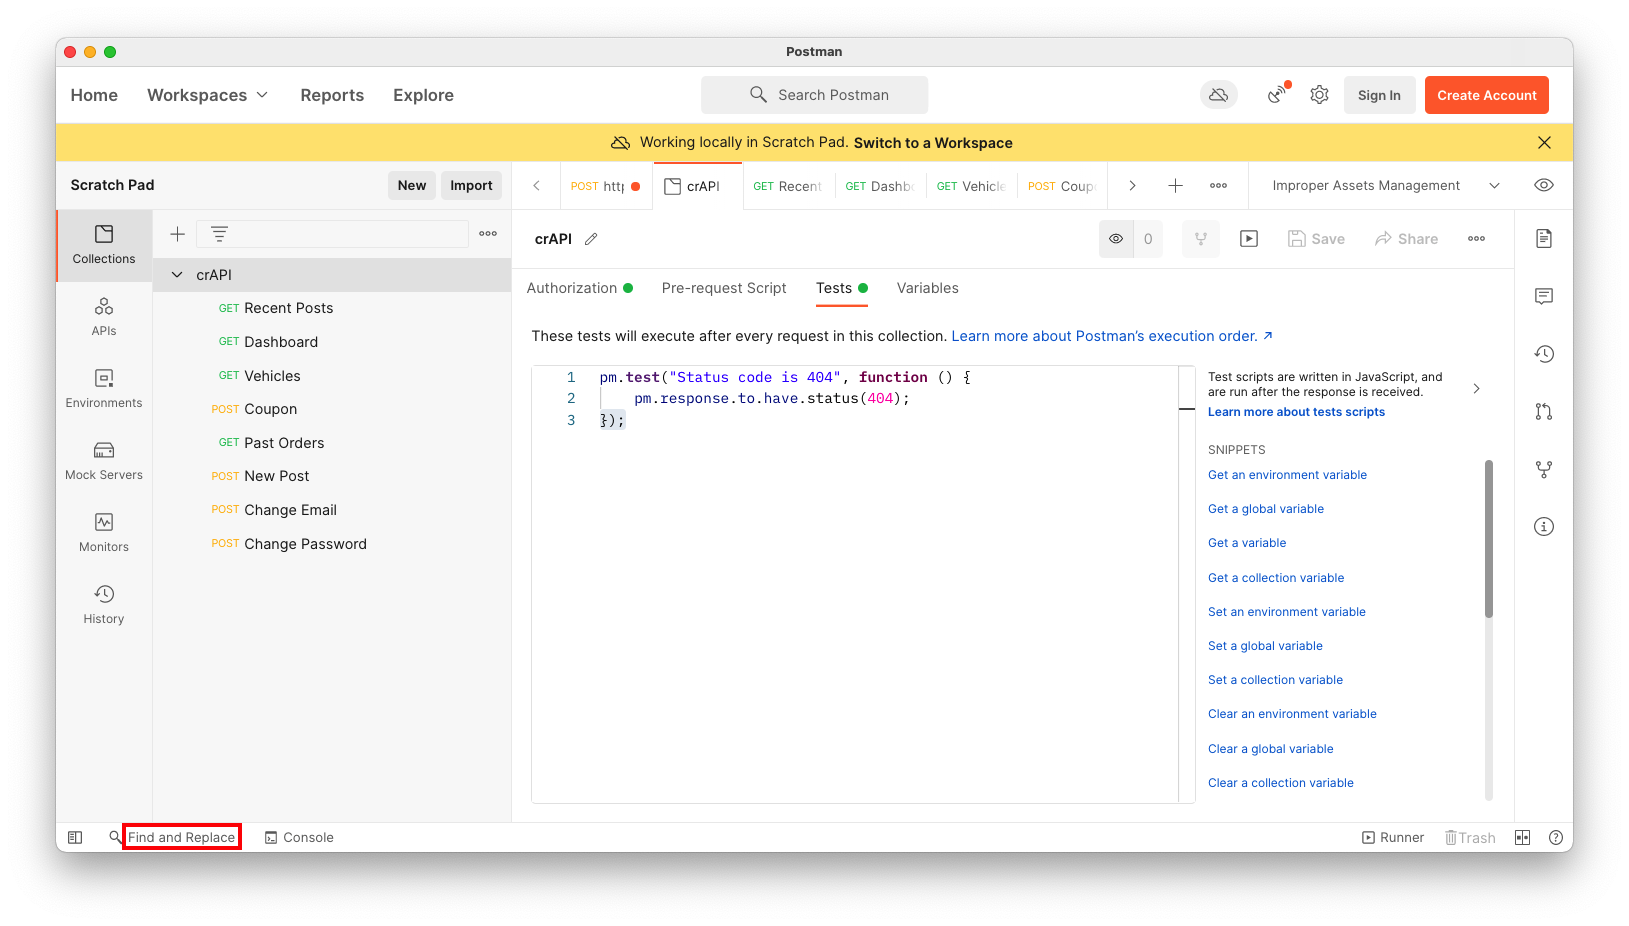Click the Import button
Viewport: 1629px width, 926px height.
pos(471,185)
